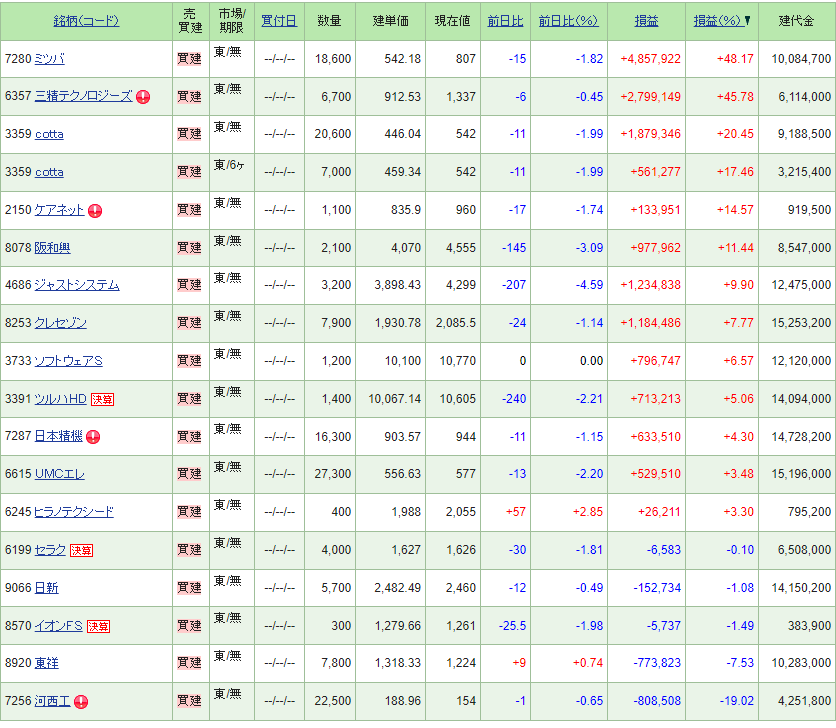Sort by 損益 column header
The width and height of the screenshot is (836, 728).
(646, 21)
